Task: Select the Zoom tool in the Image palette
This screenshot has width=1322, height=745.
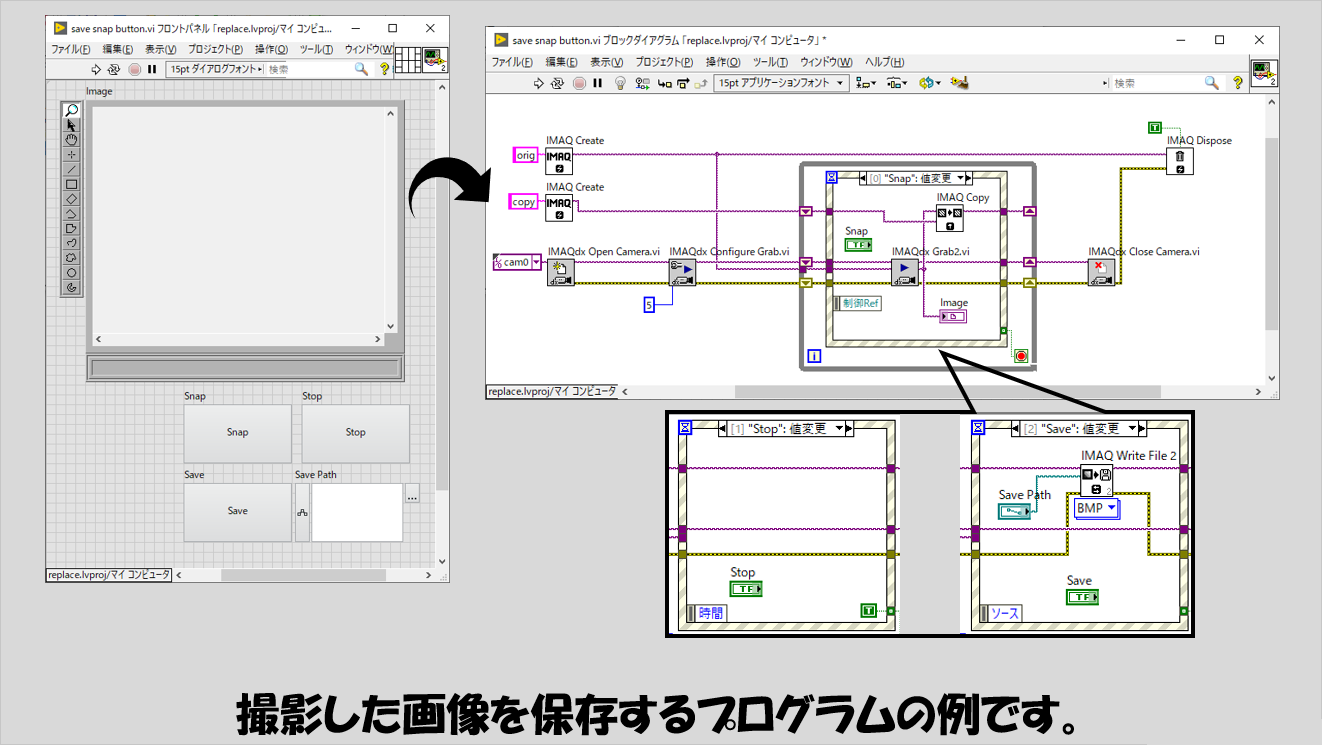Action: (71, 110)
